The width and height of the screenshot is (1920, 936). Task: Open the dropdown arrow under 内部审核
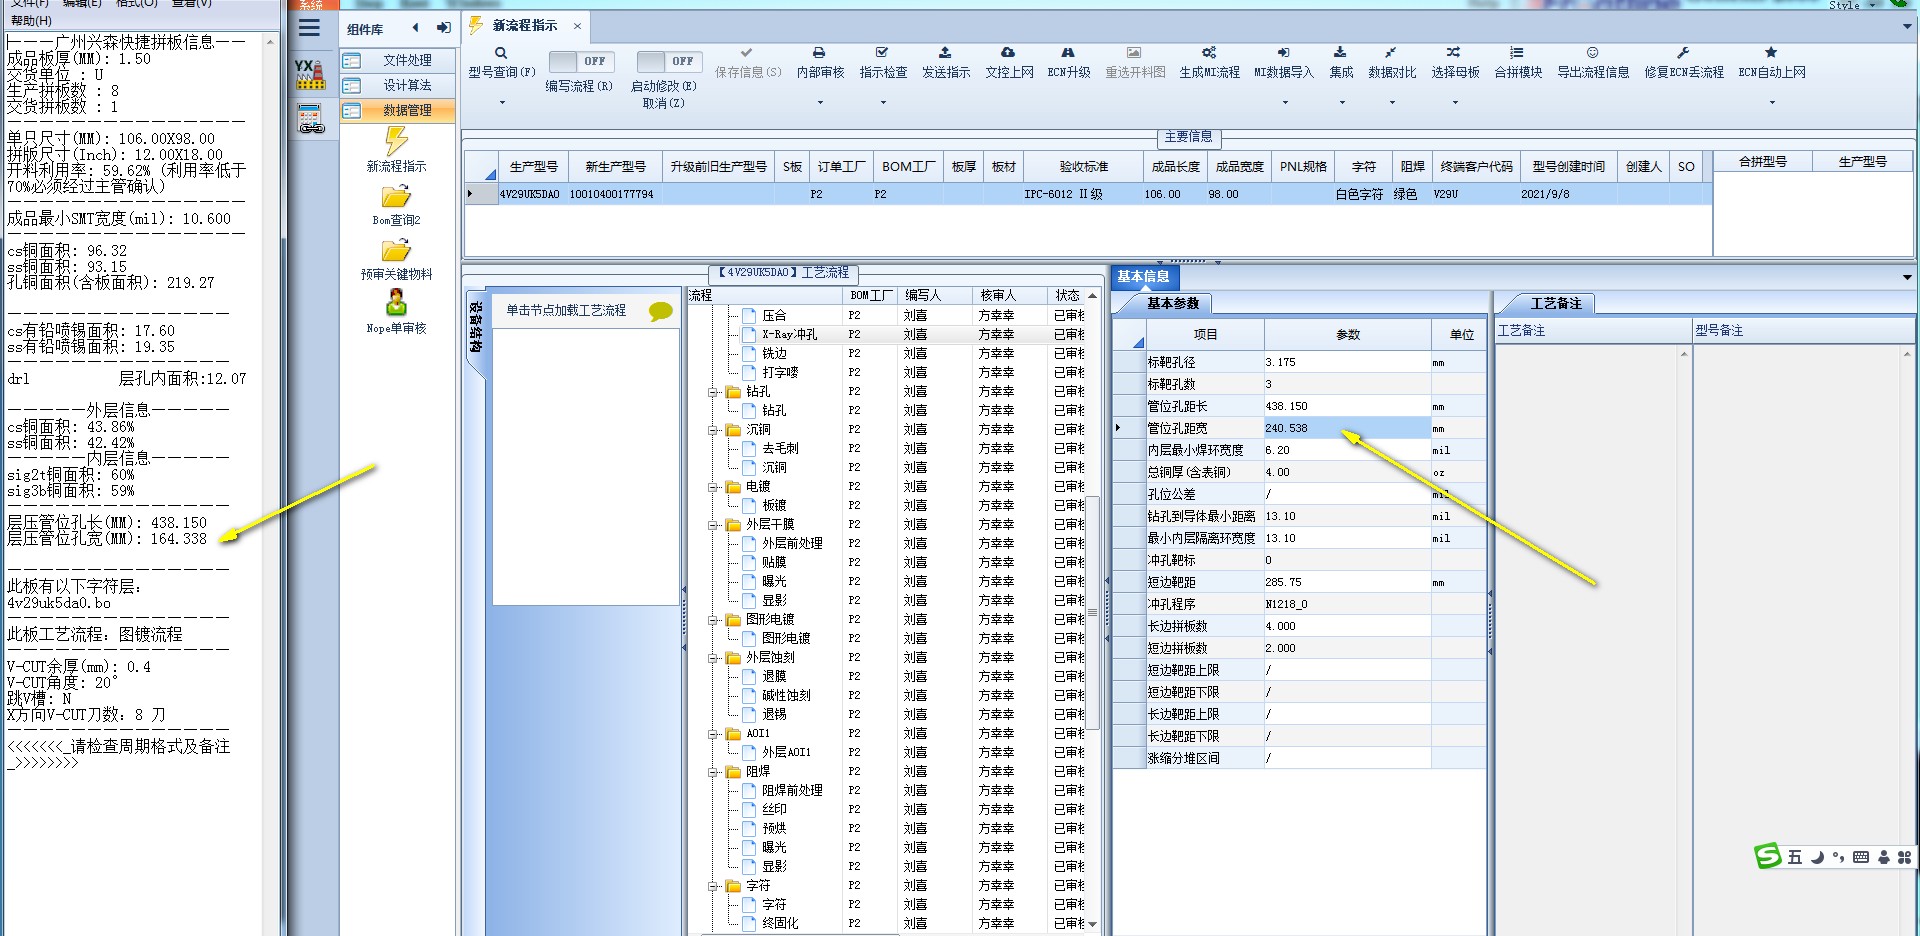(821, 102)
